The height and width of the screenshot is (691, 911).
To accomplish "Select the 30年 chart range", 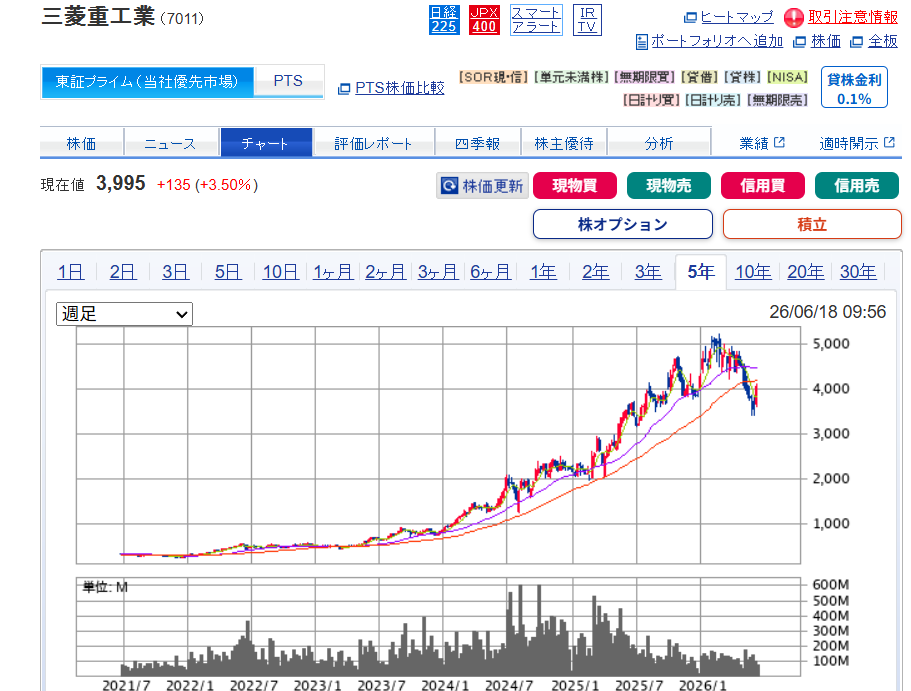I will pyautogui.click(x=858, y=271).
